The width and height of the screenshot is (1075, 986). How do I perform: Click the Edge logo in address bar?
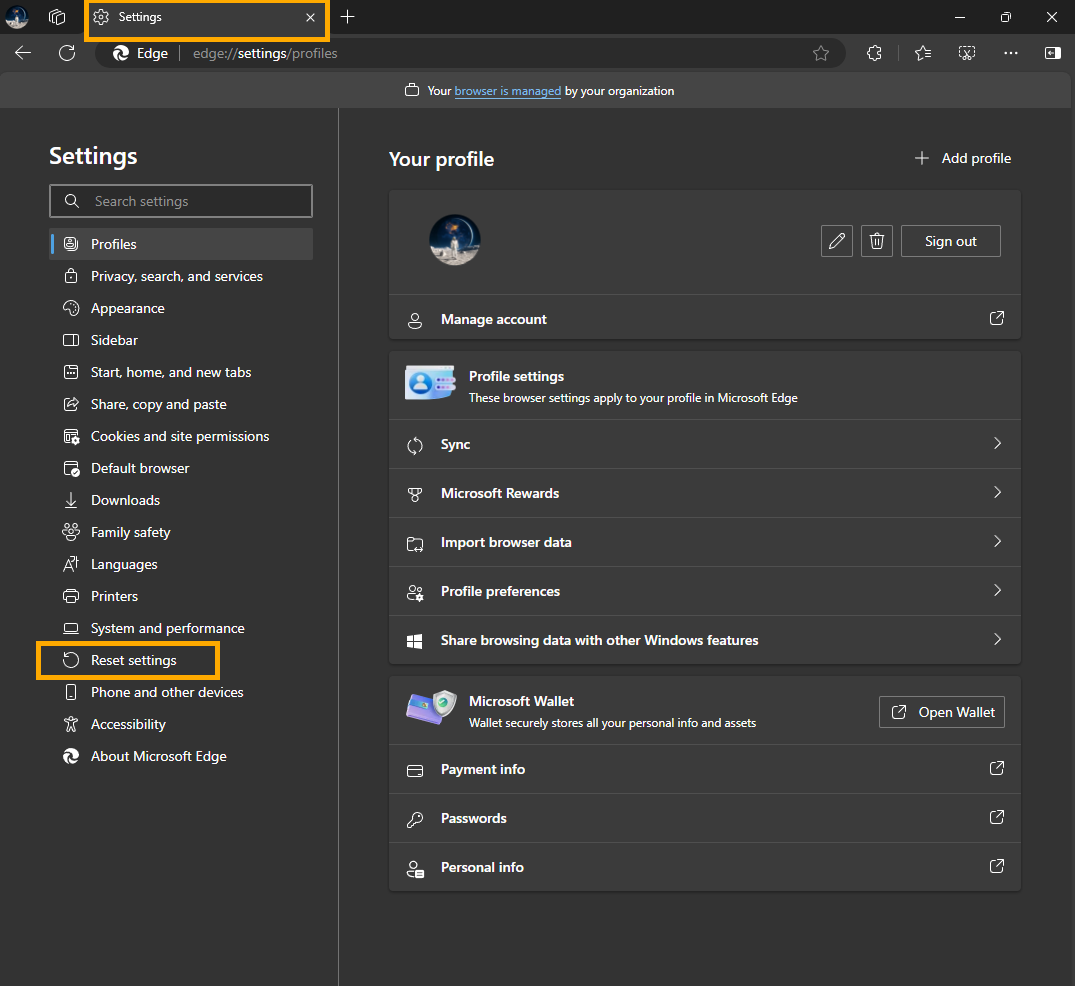tap(121, 53)
